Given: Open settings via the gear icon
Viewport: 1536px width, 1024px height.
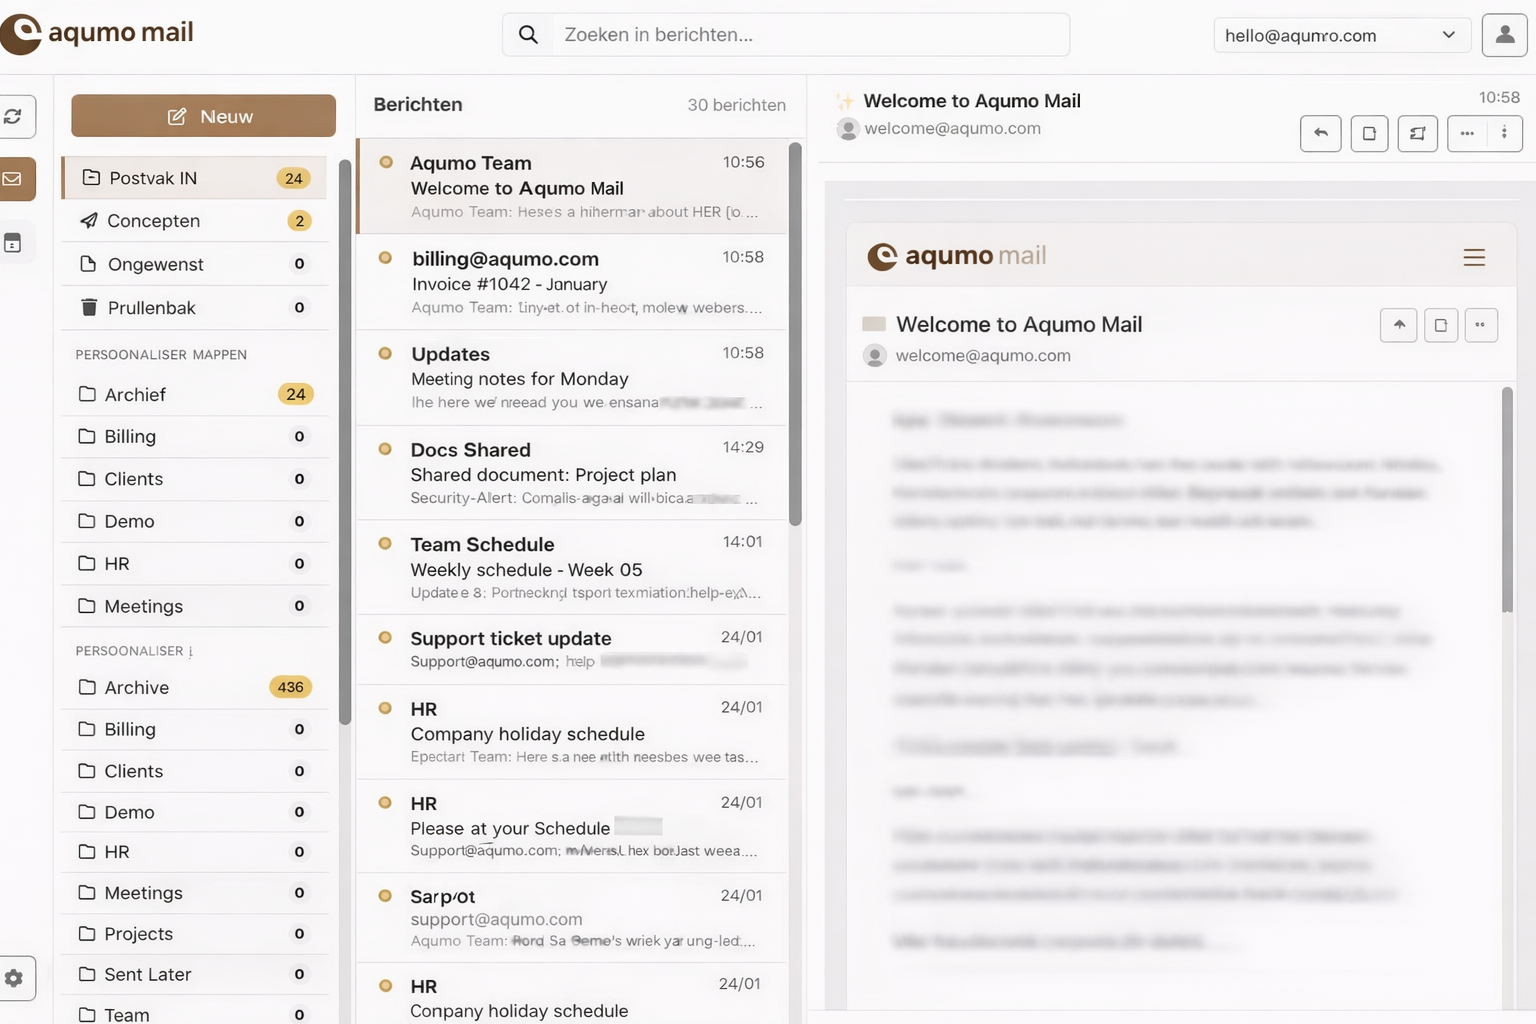Looking at the screenshot, I should [14, 978].
